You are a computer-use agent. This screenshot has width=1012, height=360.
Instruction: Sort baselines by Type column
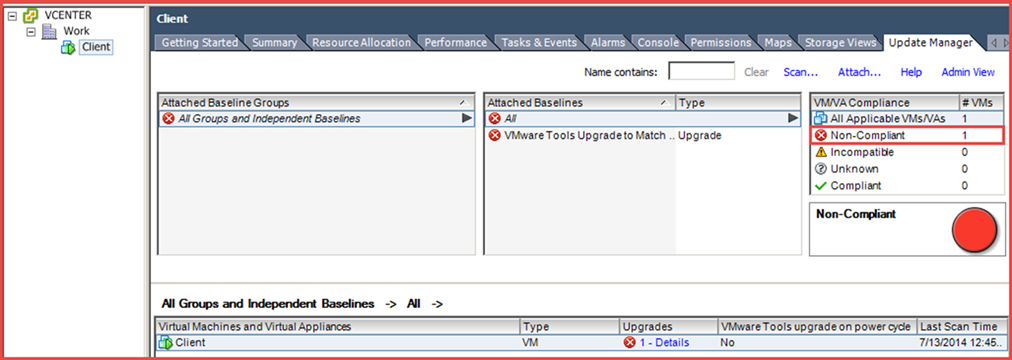point(738,103)
